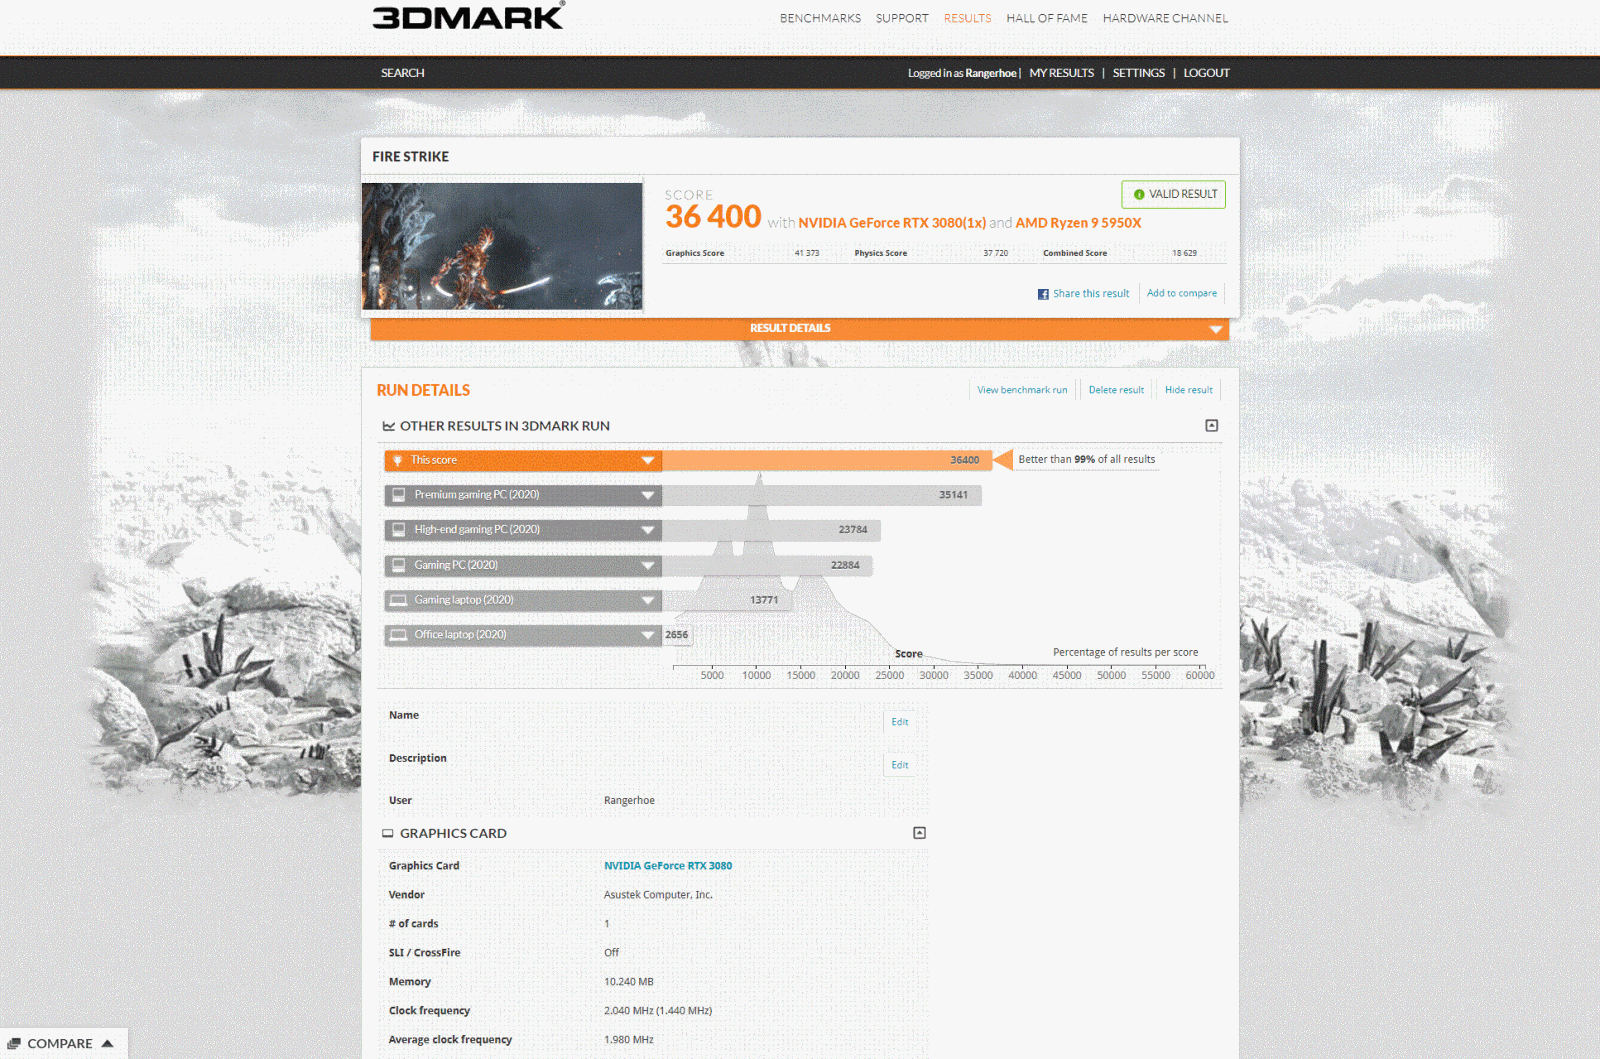Open the NVIDIA GeForce RTX 3080 card link
Viewport: 1600px width, 1059px height.
coord(668,866)
